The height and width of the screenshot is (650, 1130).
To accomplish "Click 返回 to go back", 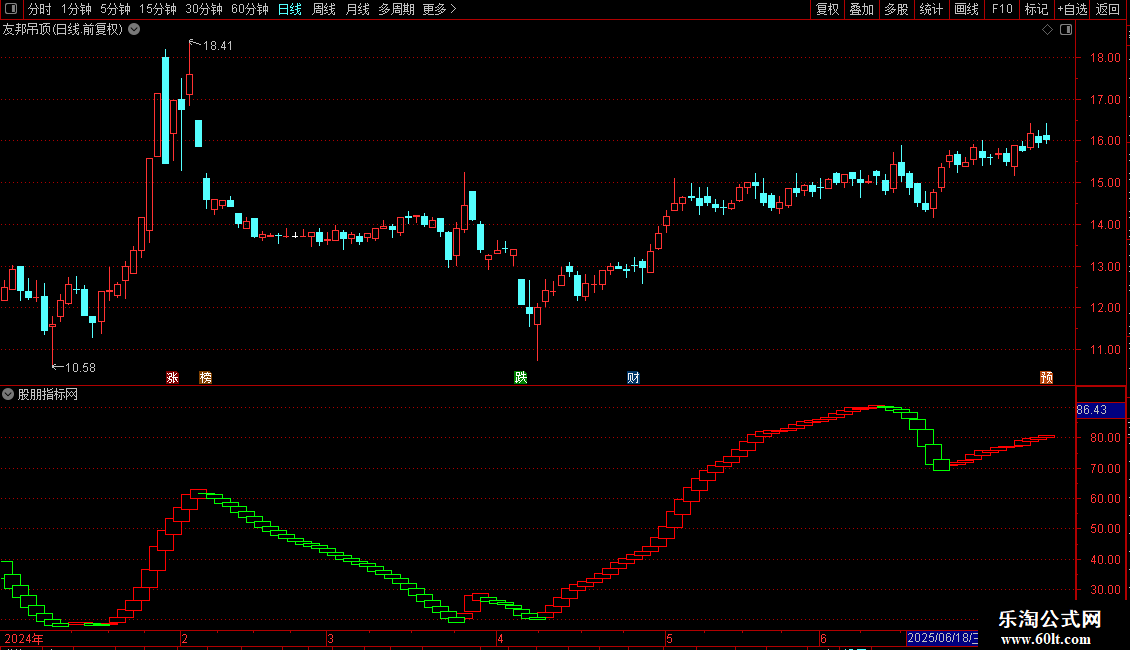I will [1108, 9].
